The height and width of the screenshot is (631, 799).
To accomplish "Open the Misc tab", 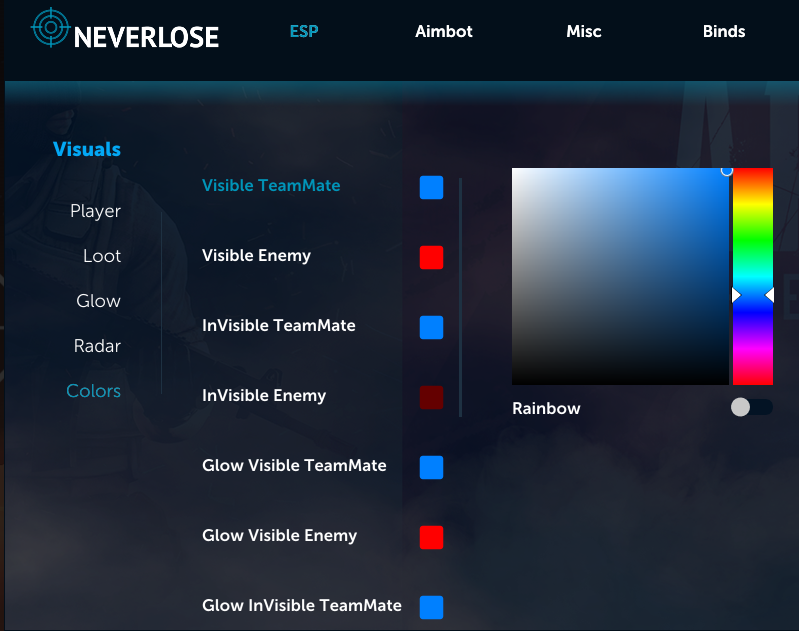I will point(583,31).
